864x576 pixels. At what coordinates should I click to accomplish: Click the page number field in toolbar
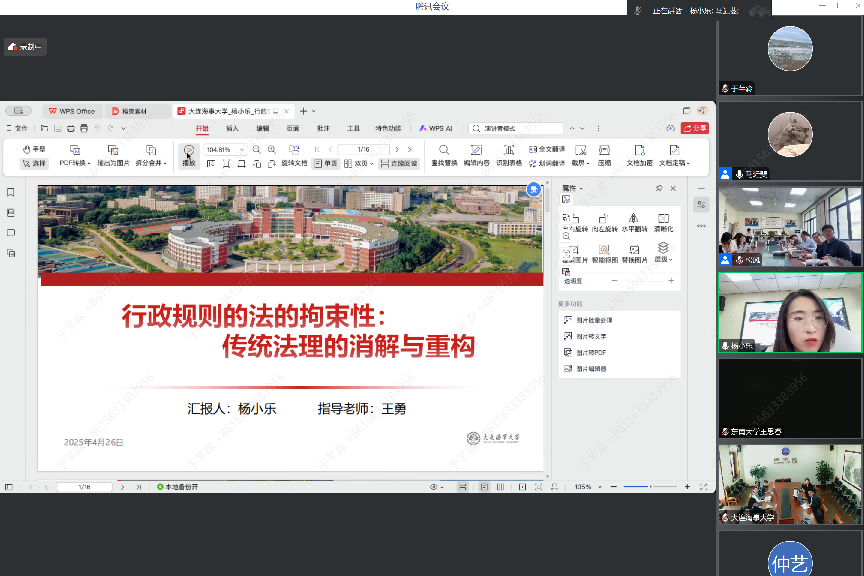pos(362,149)
